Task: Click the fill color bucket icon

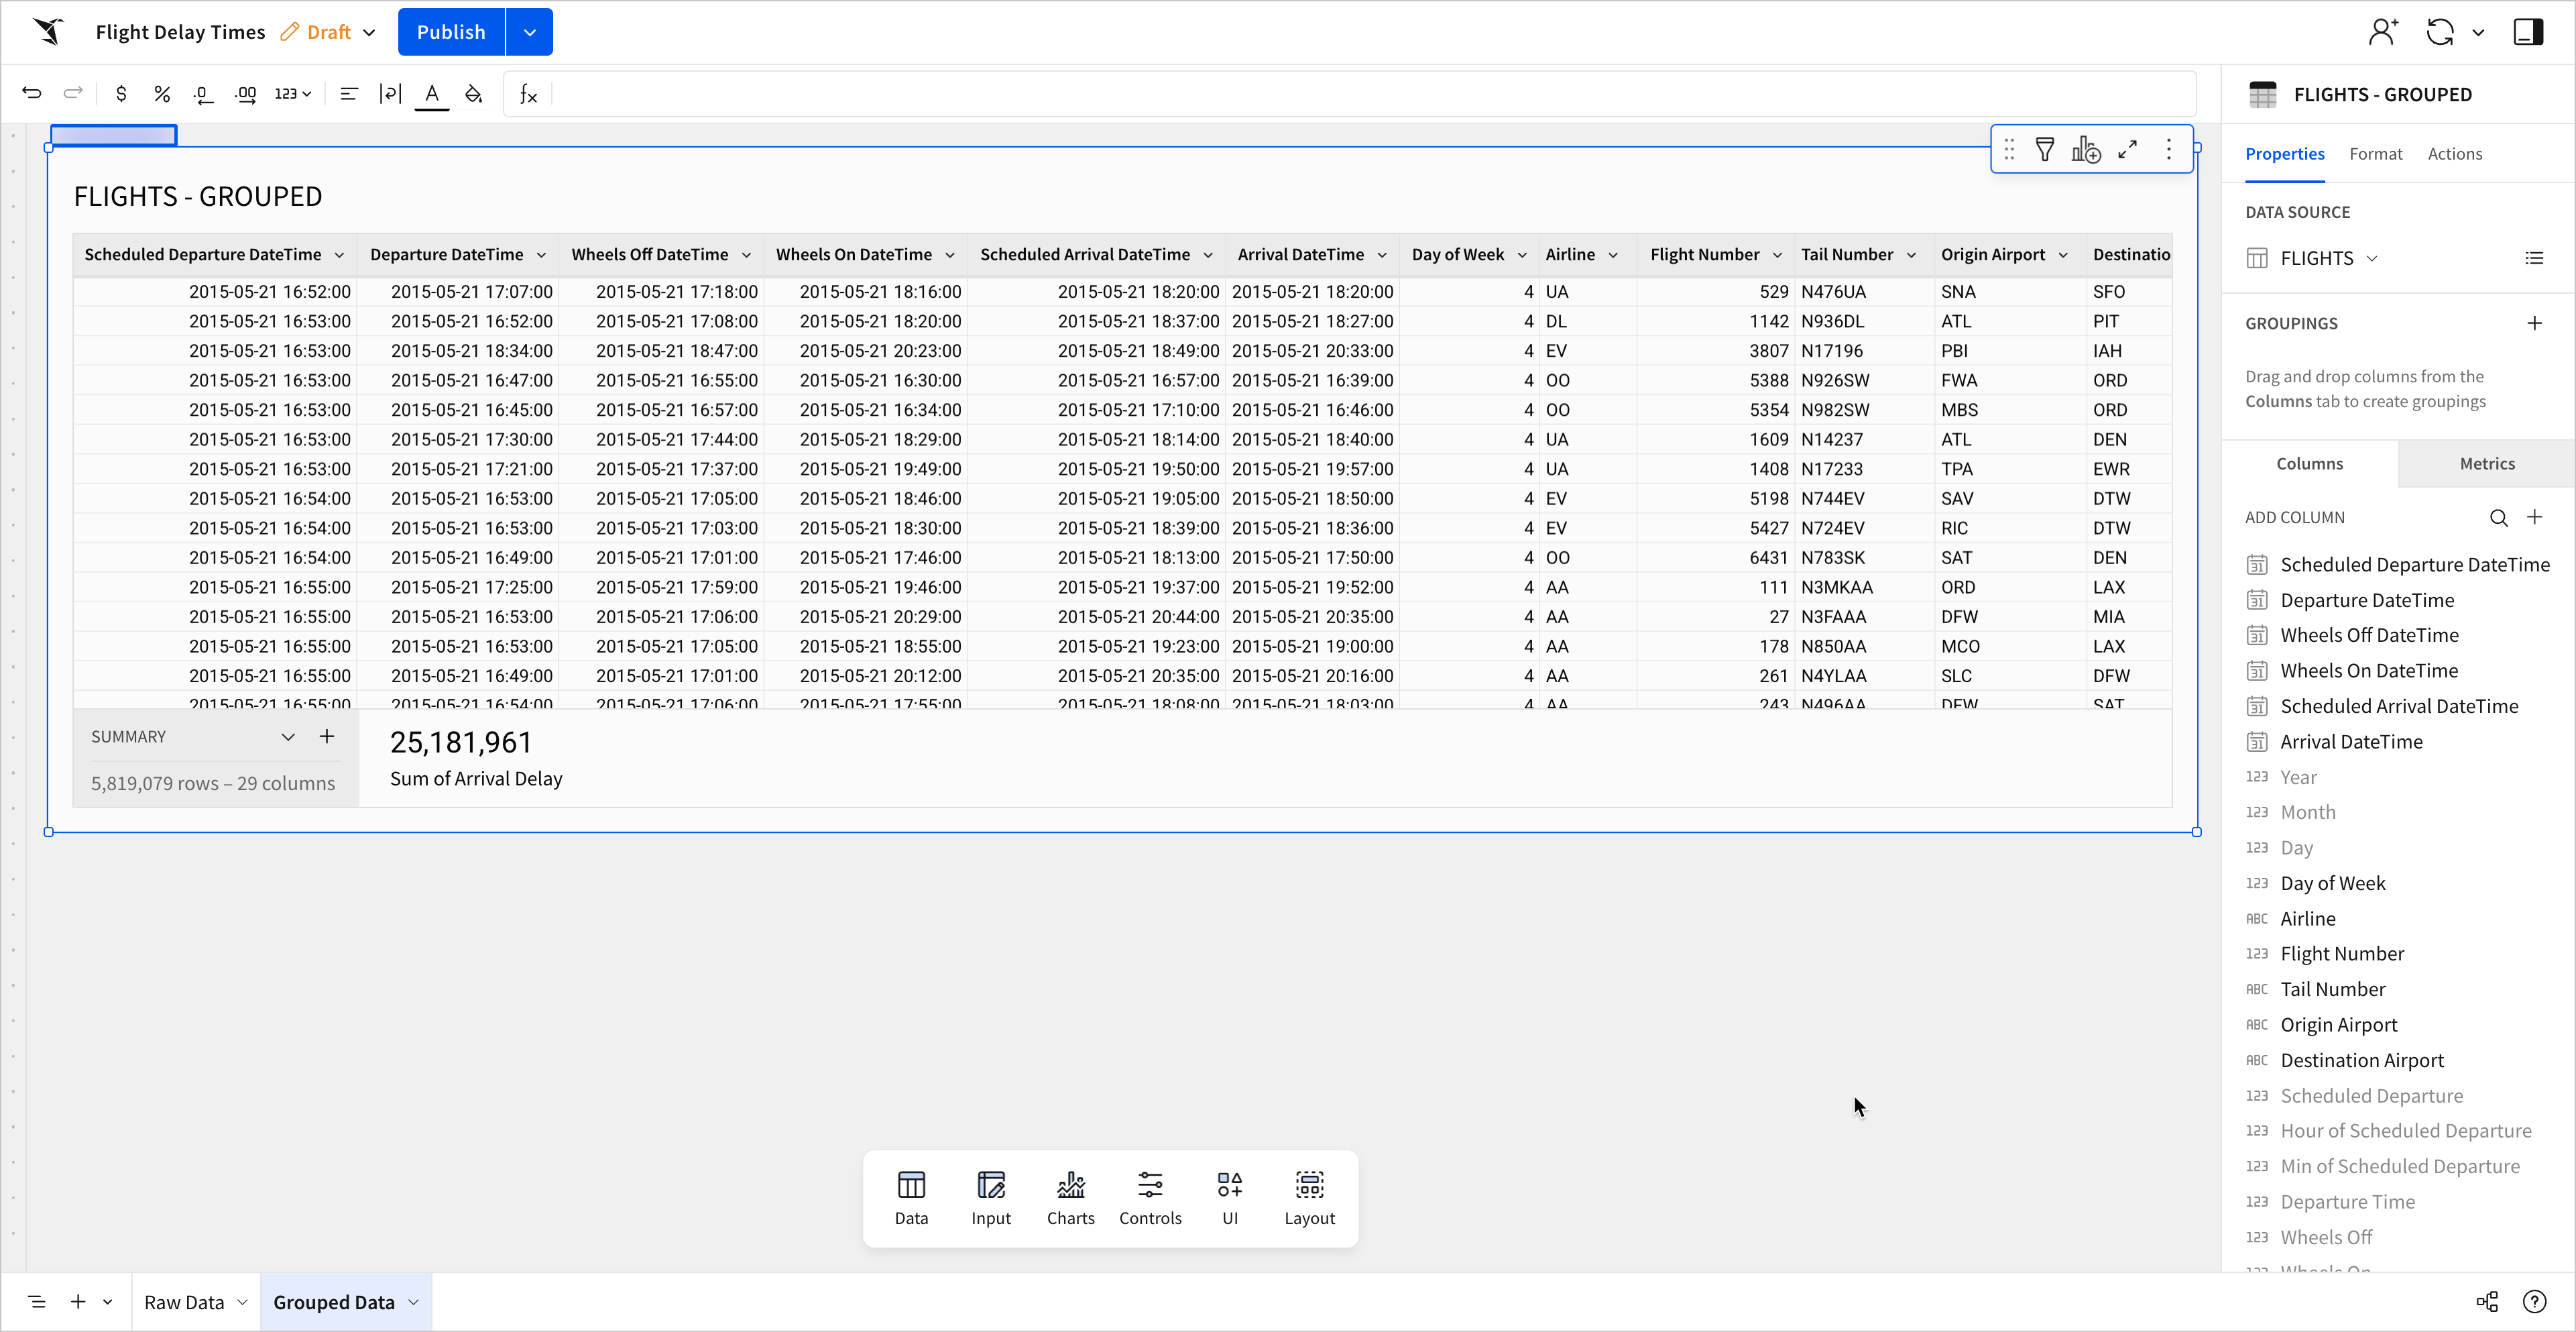Action: 474,94
